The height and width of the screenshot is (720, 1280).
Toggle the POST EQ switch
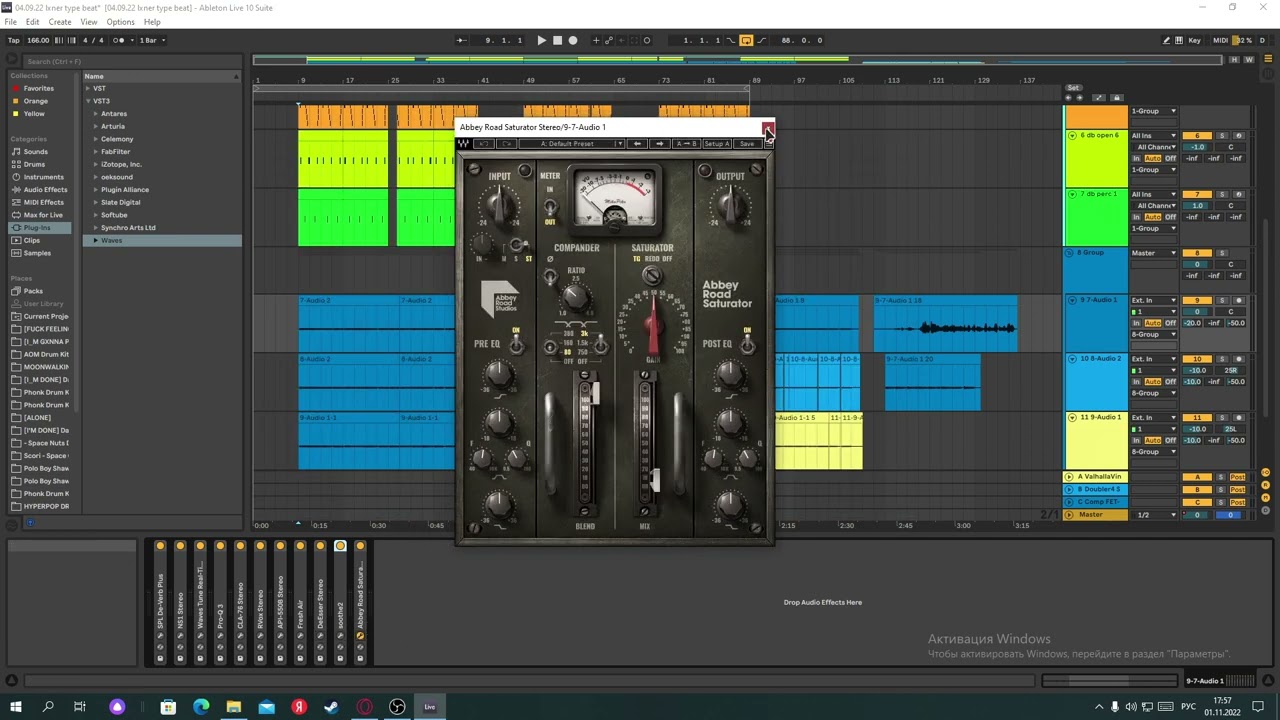tap(746, 343)
